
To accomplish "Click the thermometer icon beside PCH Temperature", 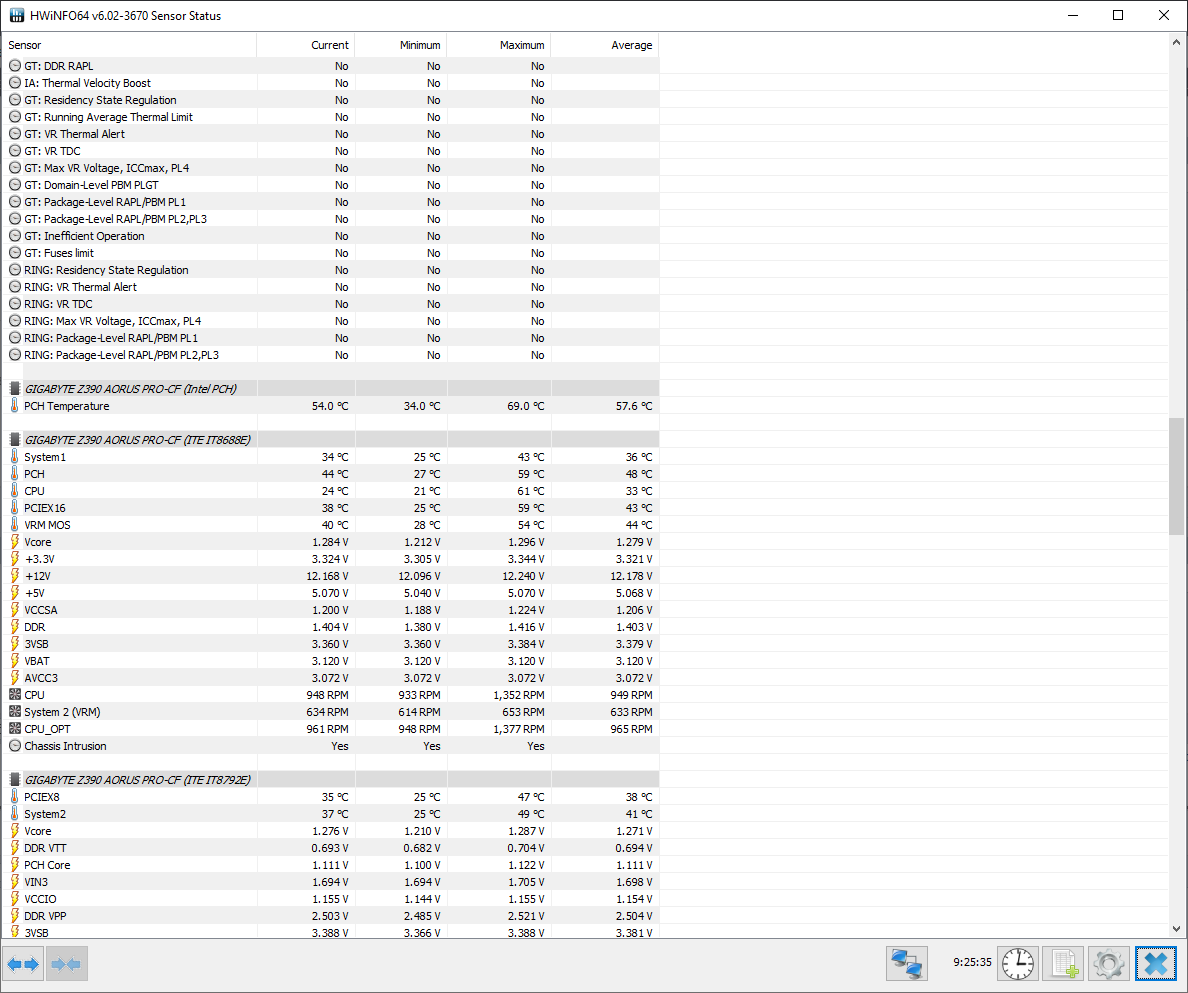I will pyautogui.click(x=14, y=406).
